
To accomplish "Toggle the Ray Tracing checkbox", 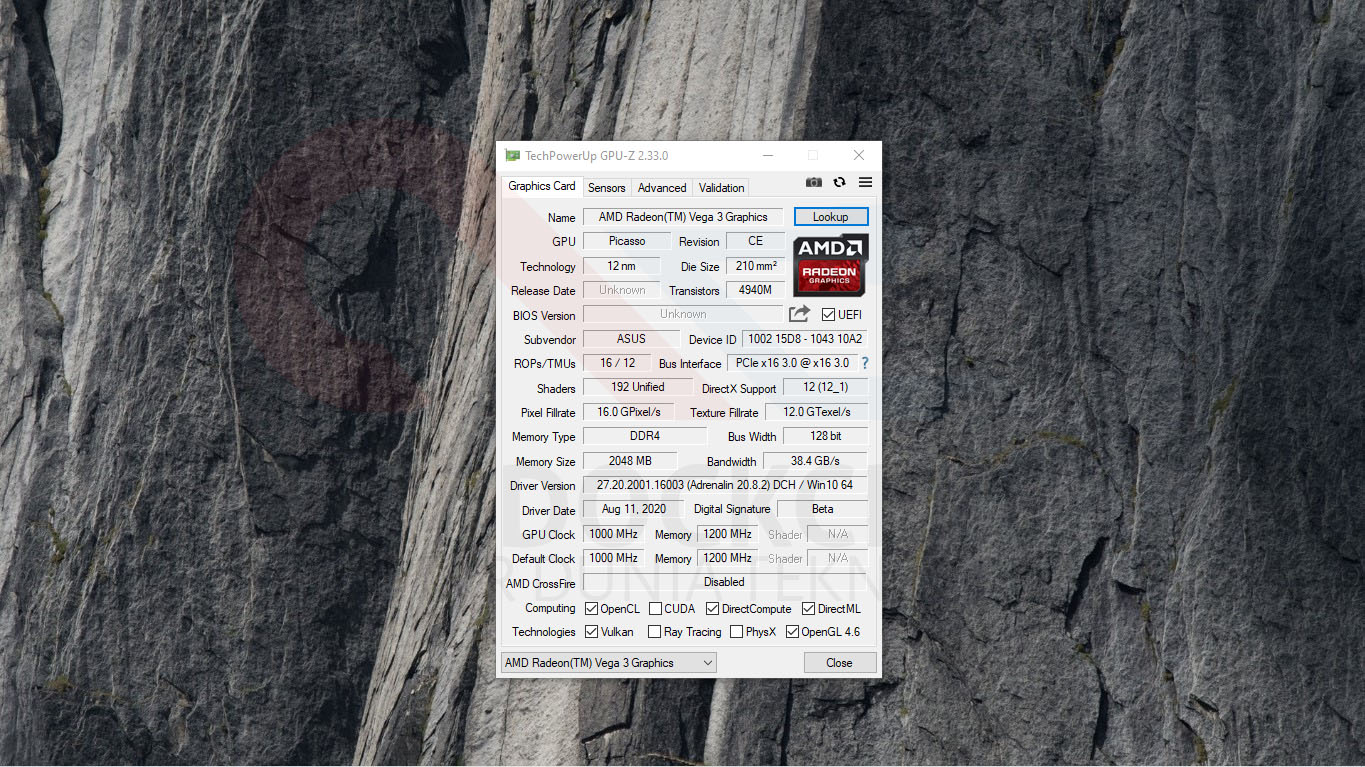I will tap(654, 632).
